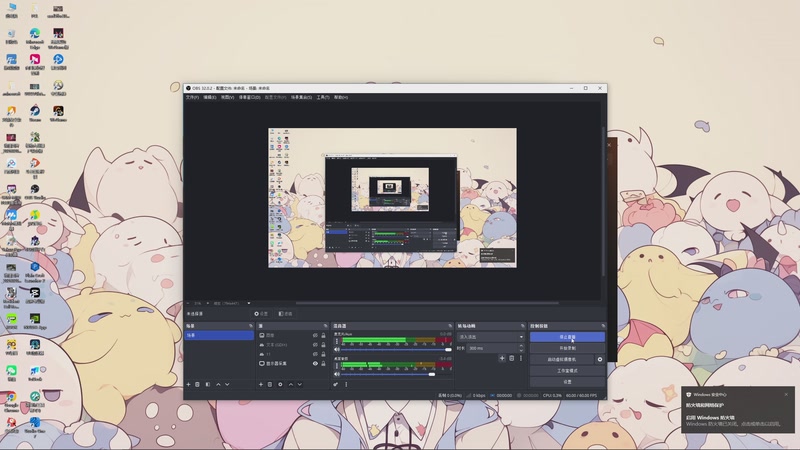The image size is (800, 450).
Task: Open 桌面音频 channel three-dot menu
Action: (336, 366)
